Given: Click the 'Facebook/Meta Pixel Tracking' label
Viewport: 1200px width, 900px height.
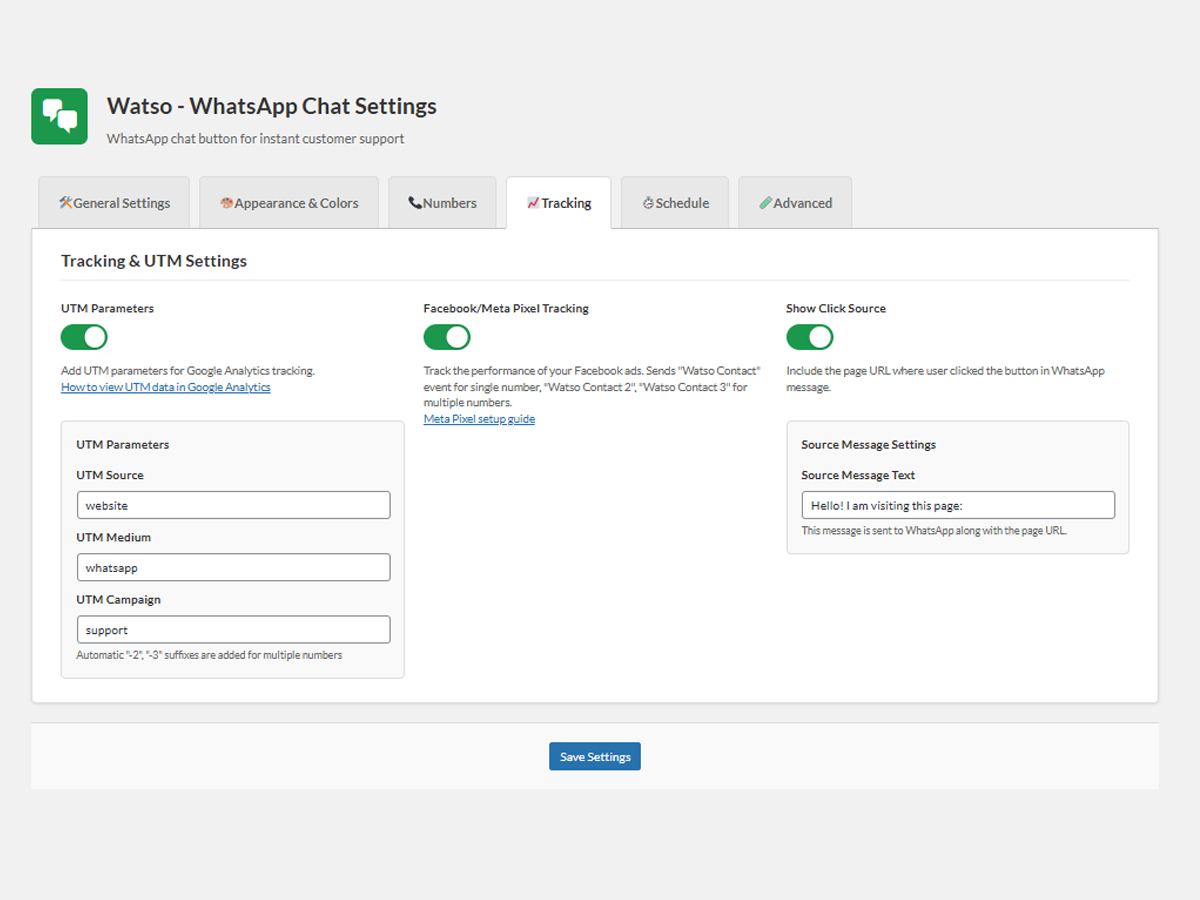Looking at the screenshot, I should pos(506,308).
